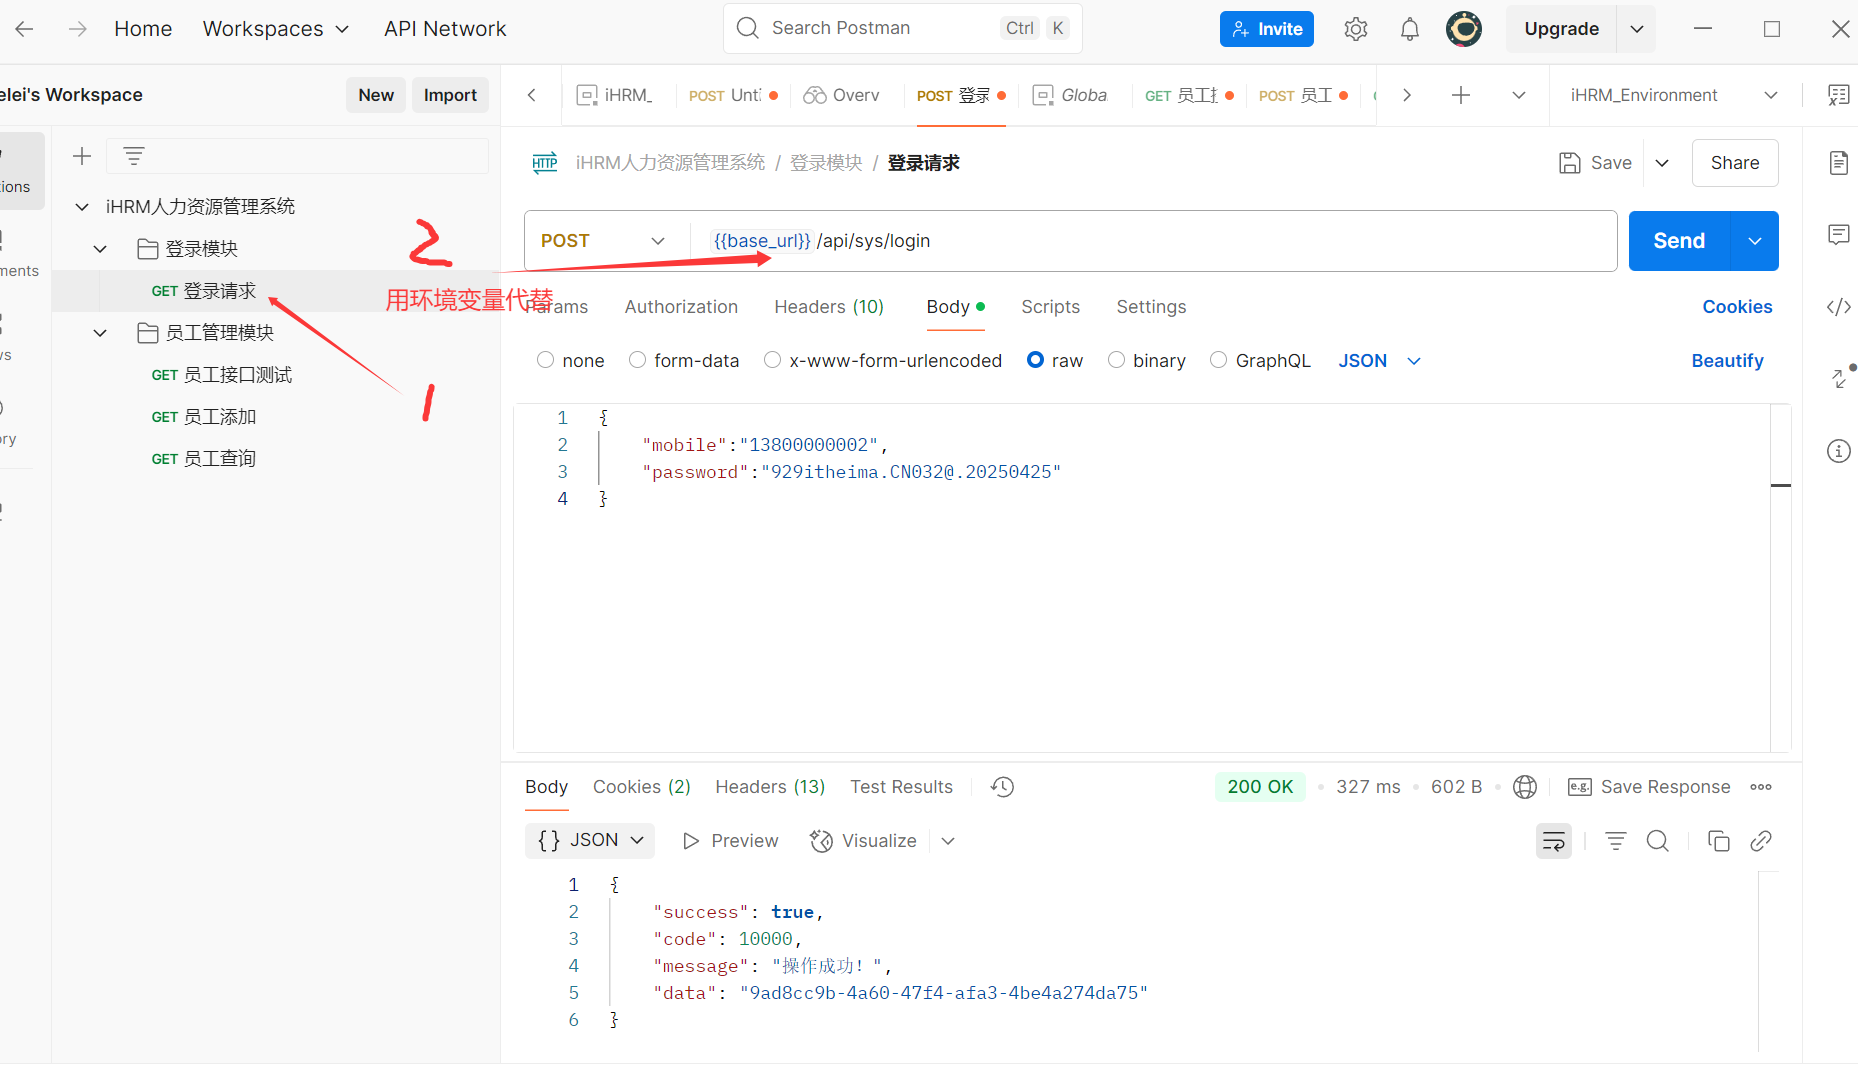Copy the response body
Image resolution: width=1858 pixels, height=1074 pixels.
click(1719, 841)
